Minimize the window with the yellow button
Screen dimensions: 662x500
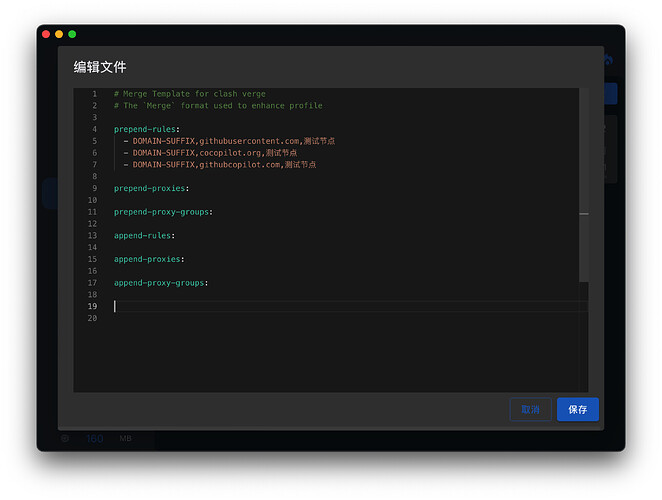[x=59, y=34]
